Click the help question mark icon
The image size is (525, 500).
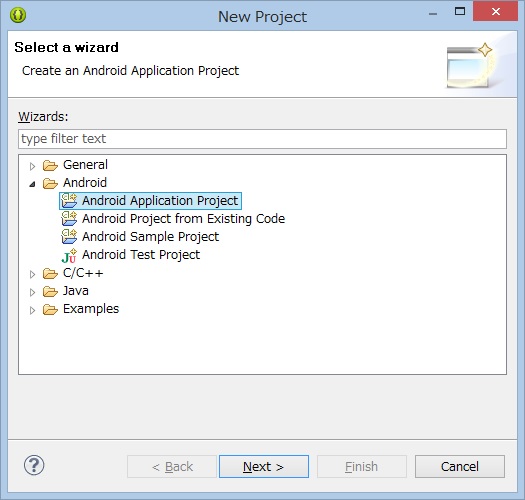[34, 465]
